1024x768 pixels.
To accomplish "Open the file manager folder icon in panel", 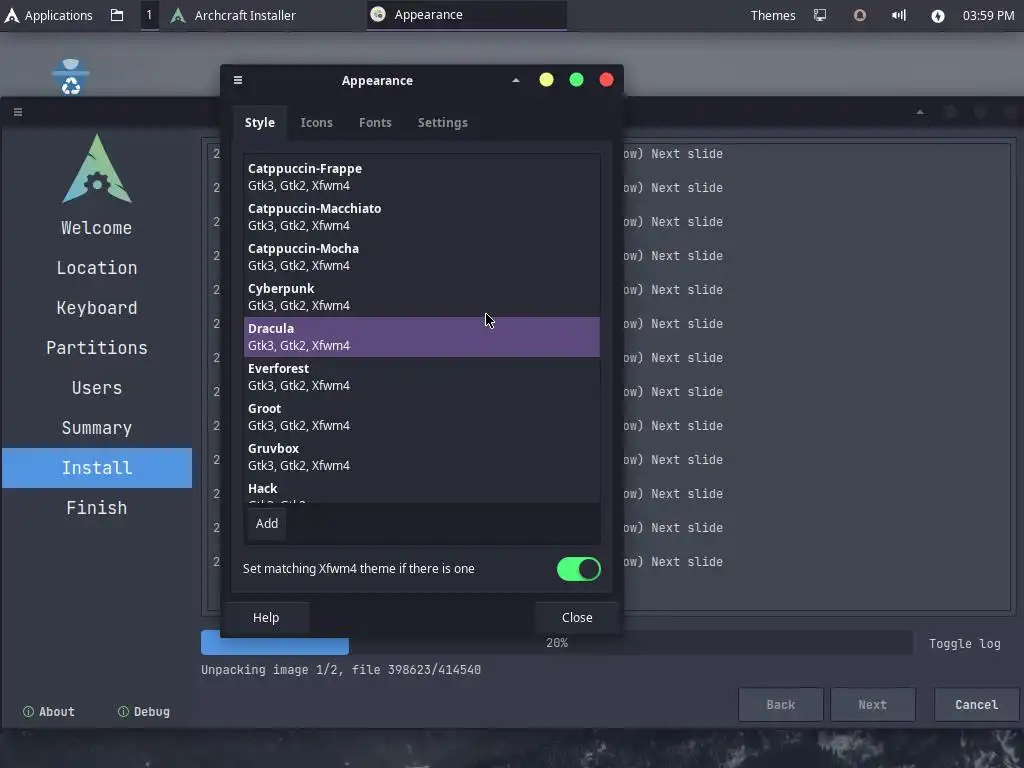I will point(117,15).
